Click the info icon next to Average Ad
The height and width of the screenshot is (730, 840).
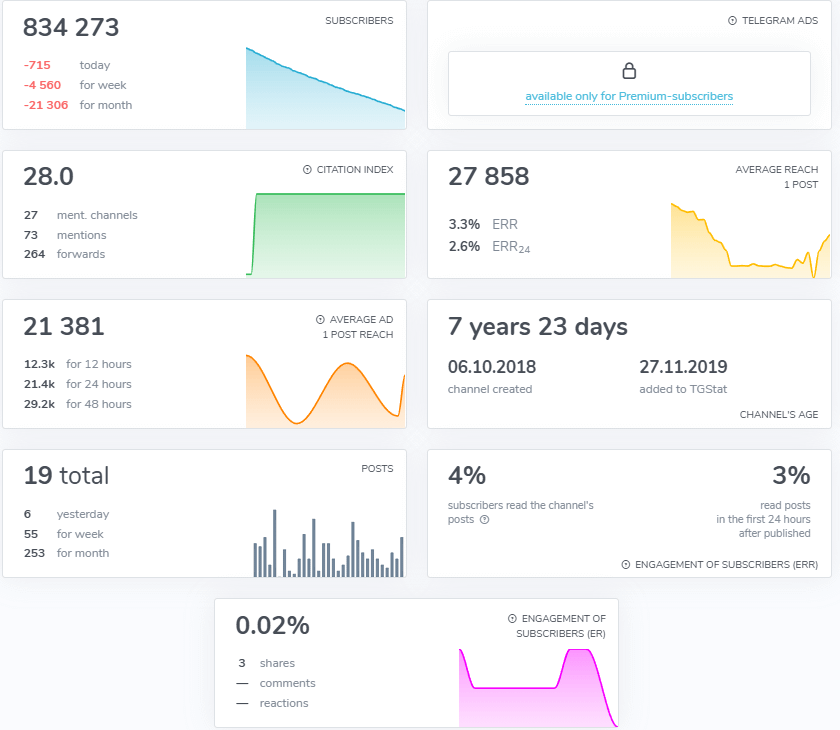tap(321, 320)
